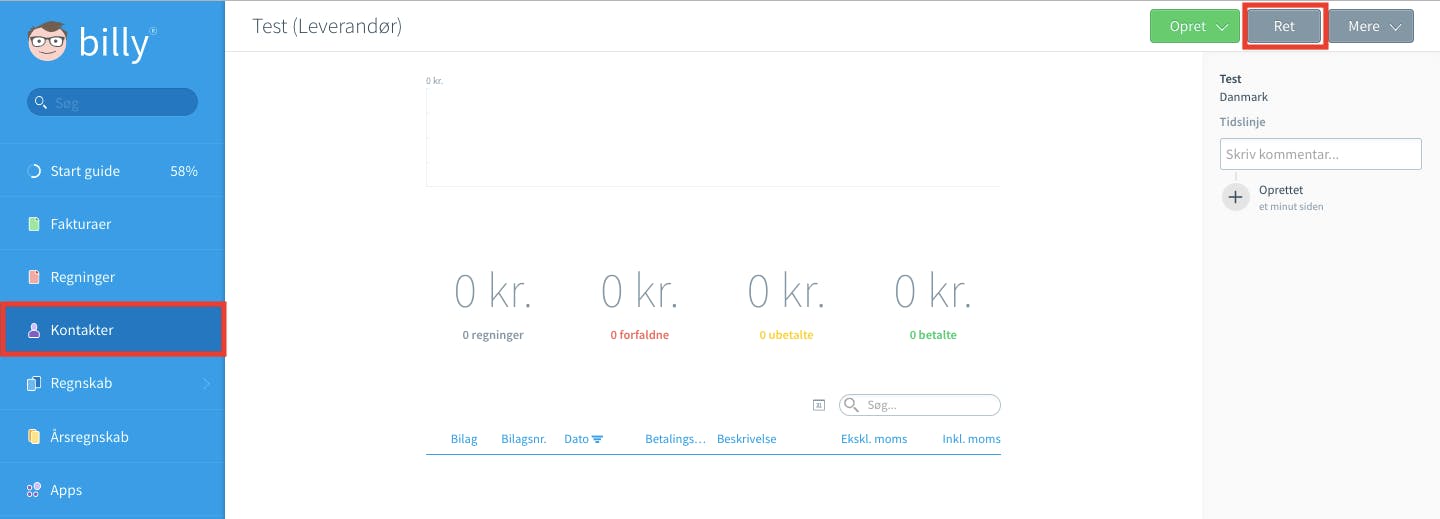Sort table by Inkl. moms column
This screenshot has height=519, width=1440.
coord(971,439)
